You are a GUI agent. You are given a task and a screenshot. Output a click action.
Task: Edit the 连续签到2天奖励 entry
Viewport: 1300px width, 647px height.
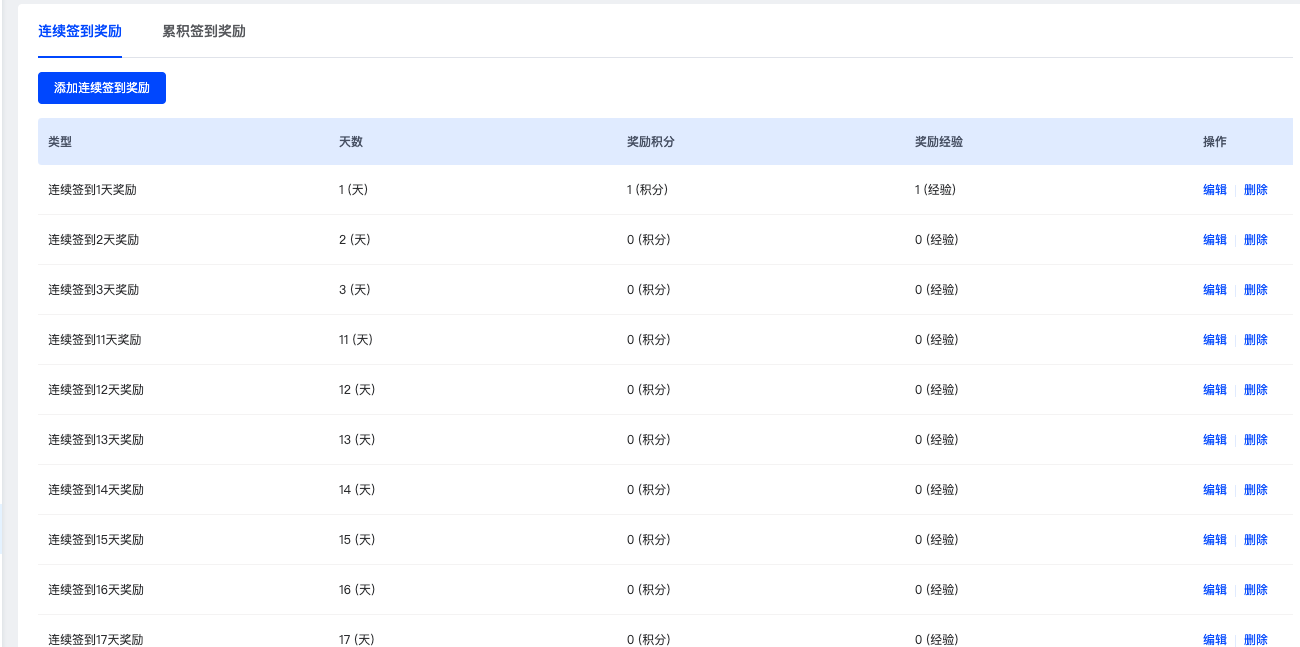pyautogui.click(x=1214, y=240)
